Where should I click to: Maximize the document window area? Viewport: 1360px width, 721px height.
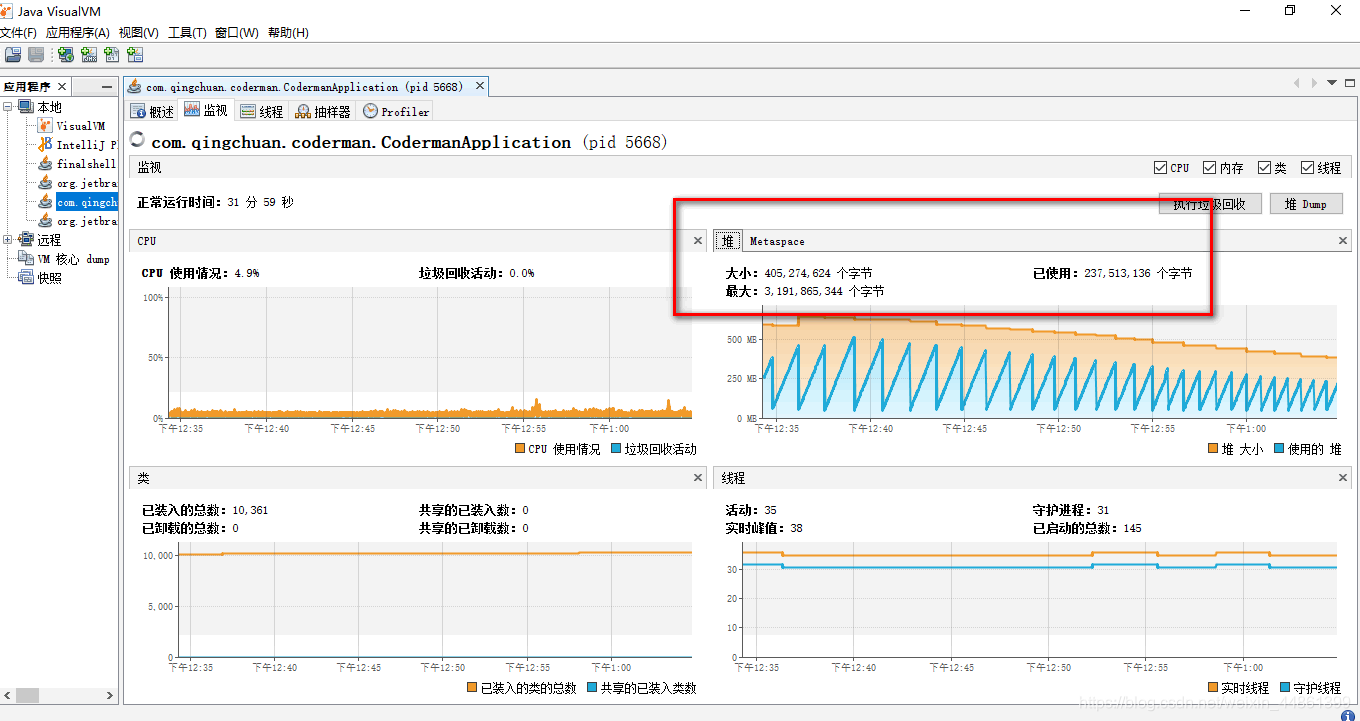tap(1349, 83)
